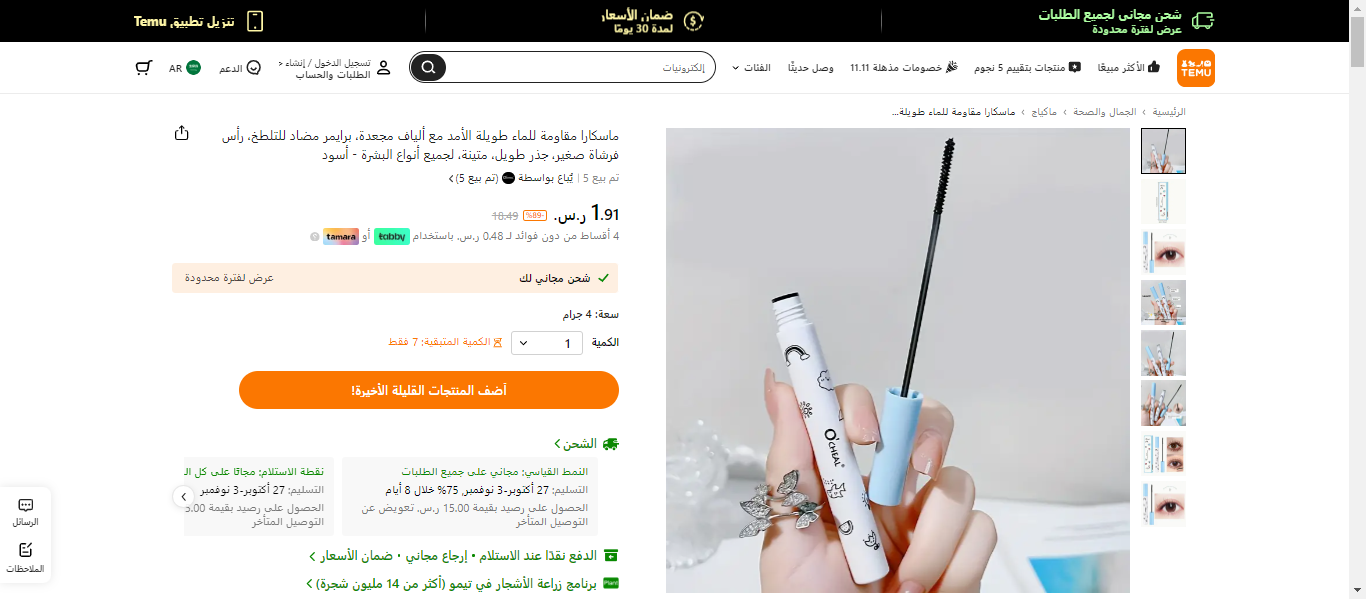Open the quantity dropdown
The image size is (1366, 599).
pyautogui.click(x=547, y=343)
